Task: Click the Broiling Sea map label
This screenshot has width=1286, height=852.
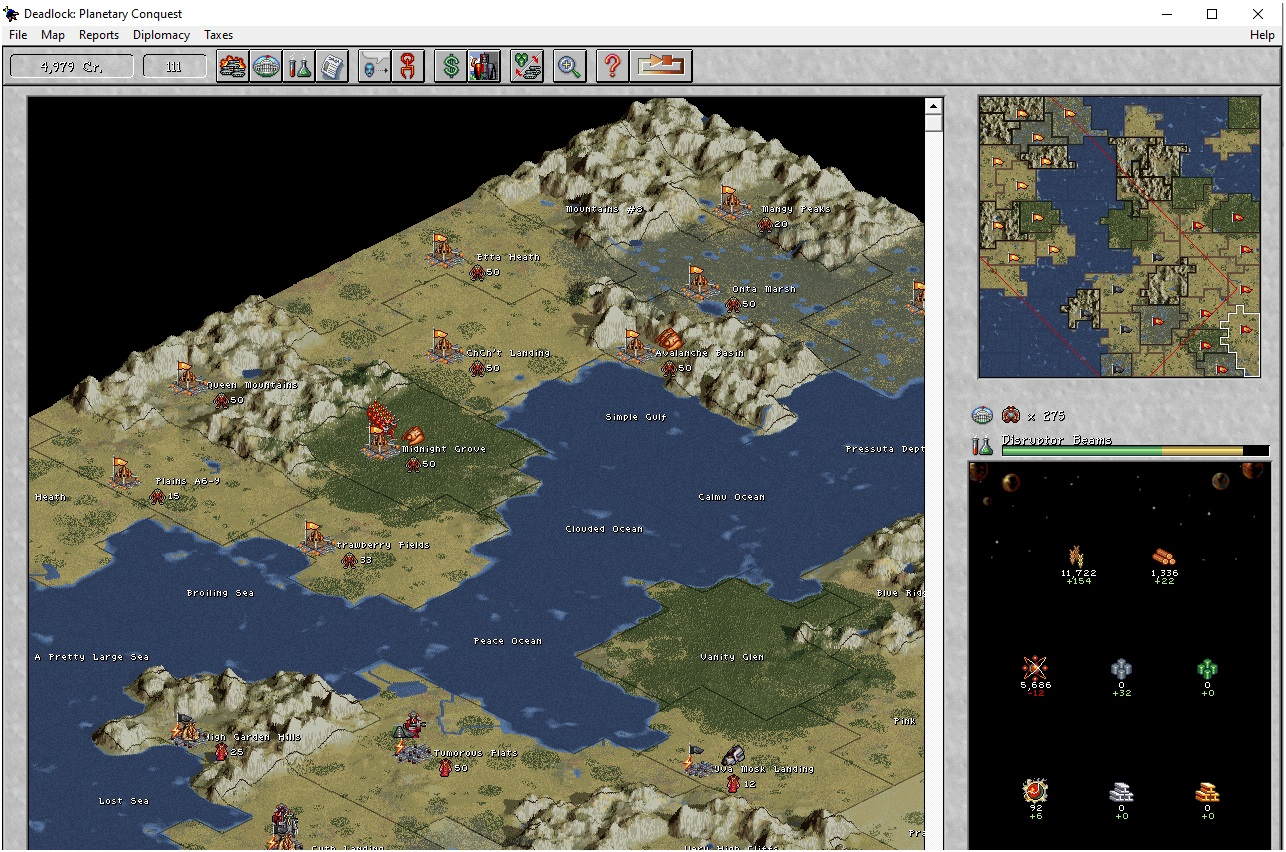Action: pyautogui.click(x=220, y=593)
